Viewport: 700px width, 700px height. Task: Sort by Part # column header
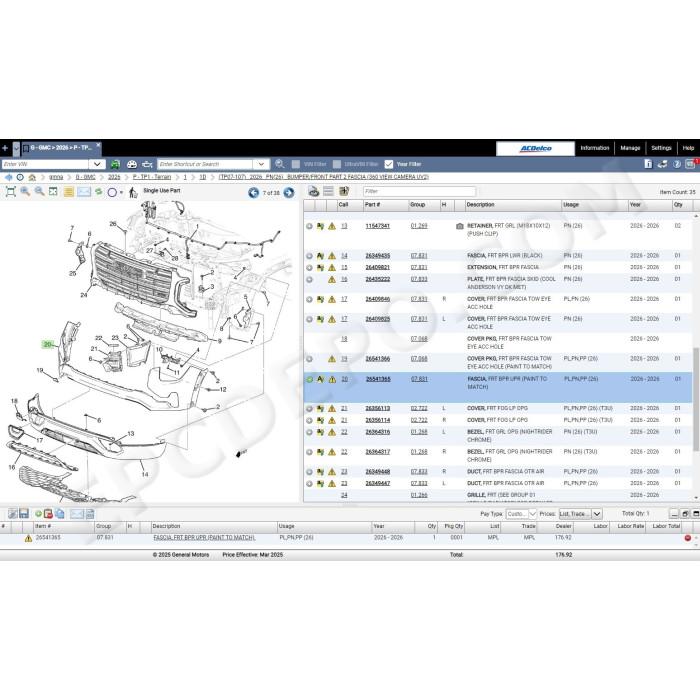point(385,205)
